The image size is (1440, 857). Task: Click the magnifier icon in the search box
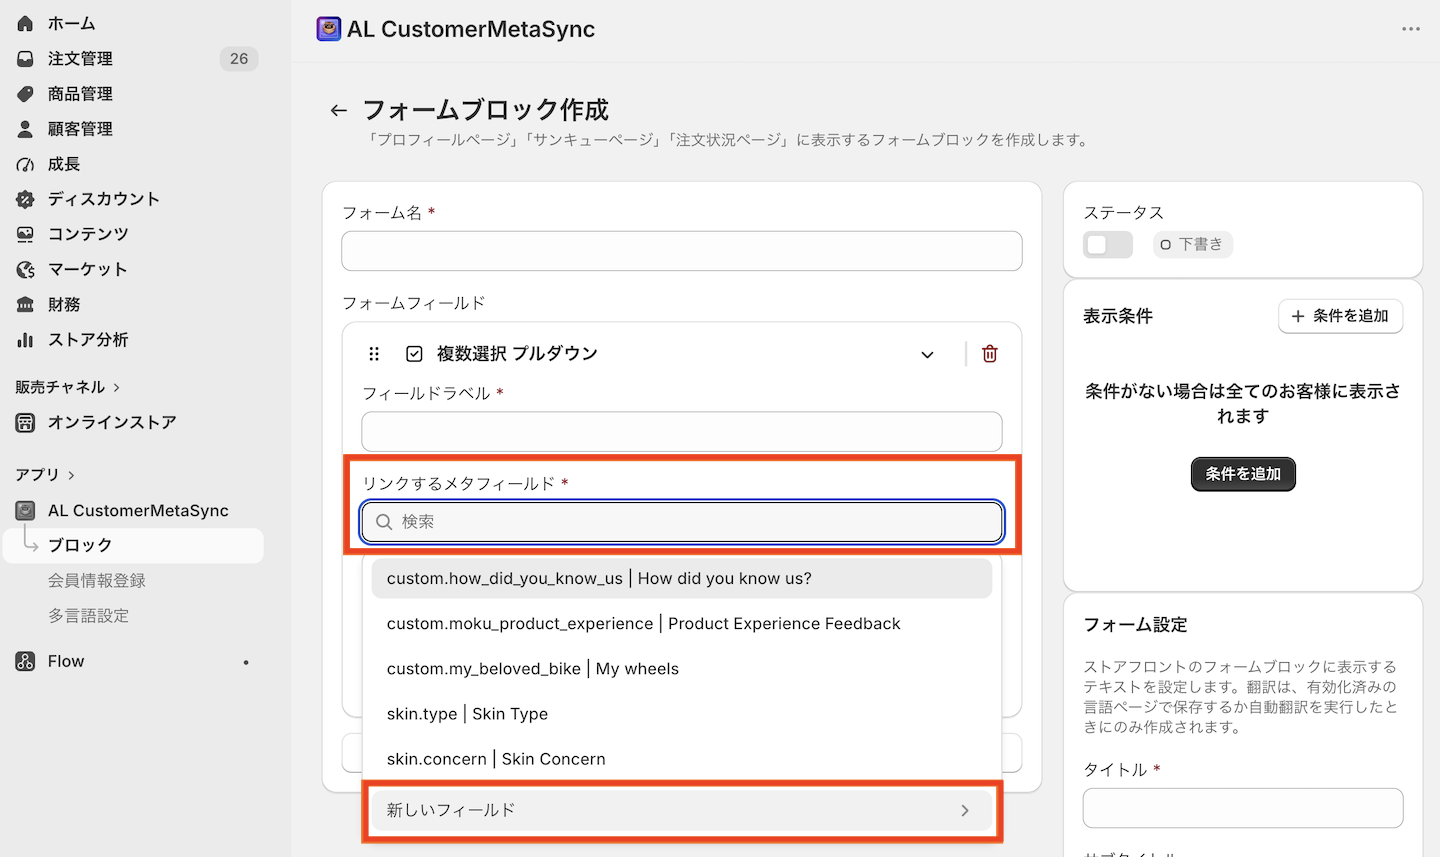coord(384,522)
